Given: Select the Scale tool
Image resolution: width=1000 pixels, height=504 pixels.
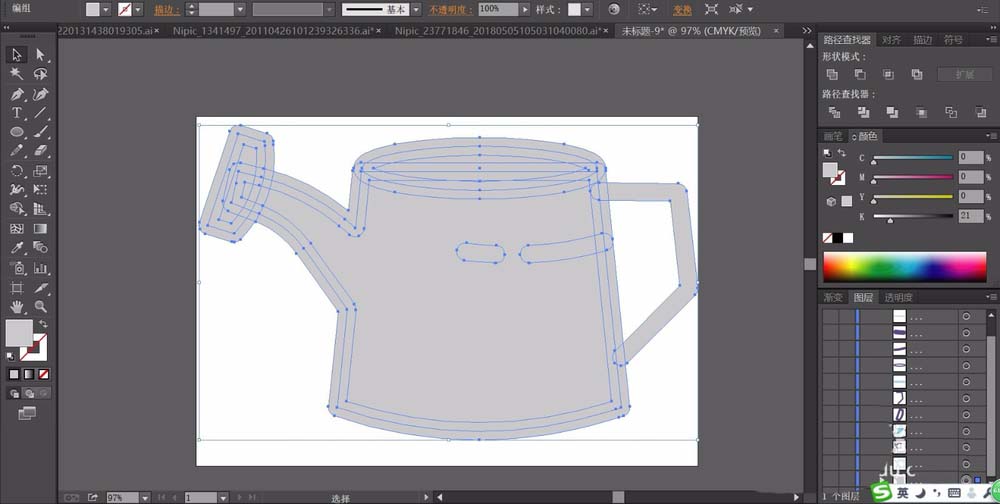Looking at the screenshot, I should click(40, 170).
